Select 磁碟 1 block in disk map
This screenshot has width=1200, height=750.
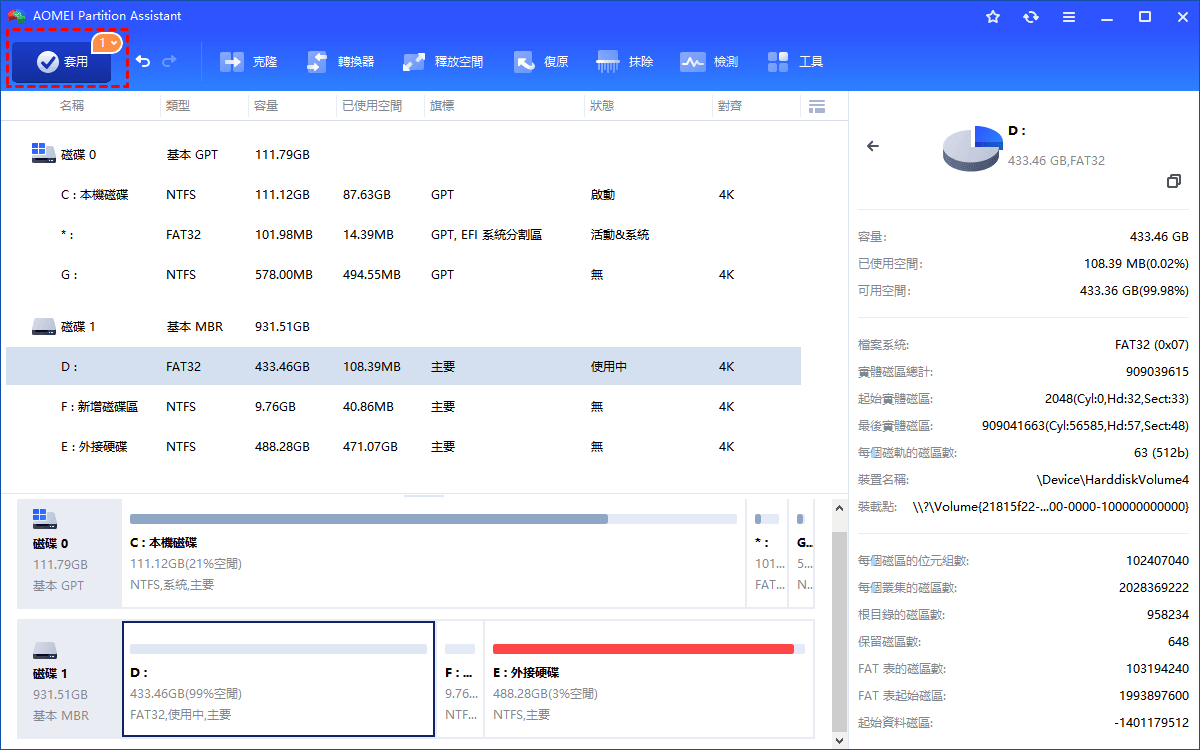[69, 679]
